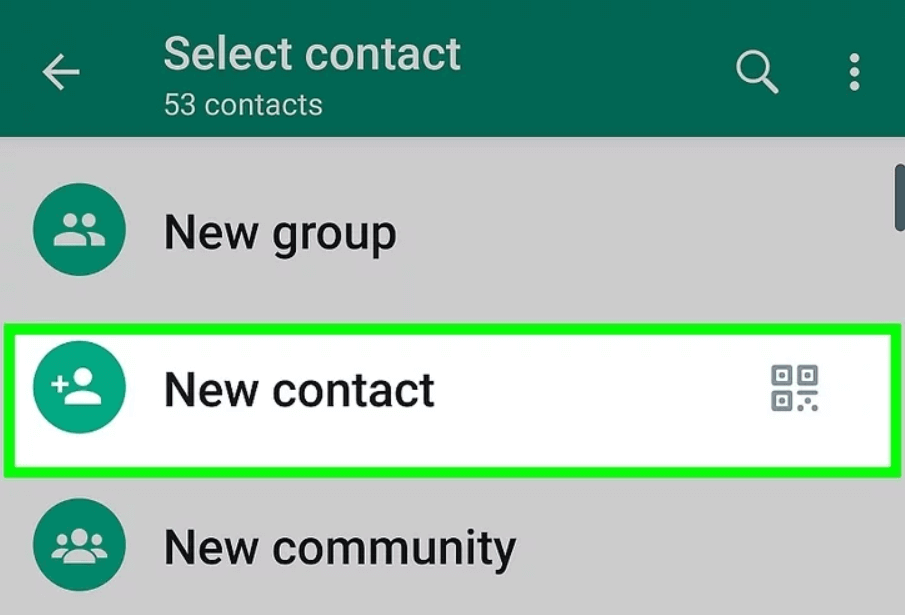Tap the plus sign on New contact icon
The height and width of the screenshot is (615, 905).
point(60,384)
